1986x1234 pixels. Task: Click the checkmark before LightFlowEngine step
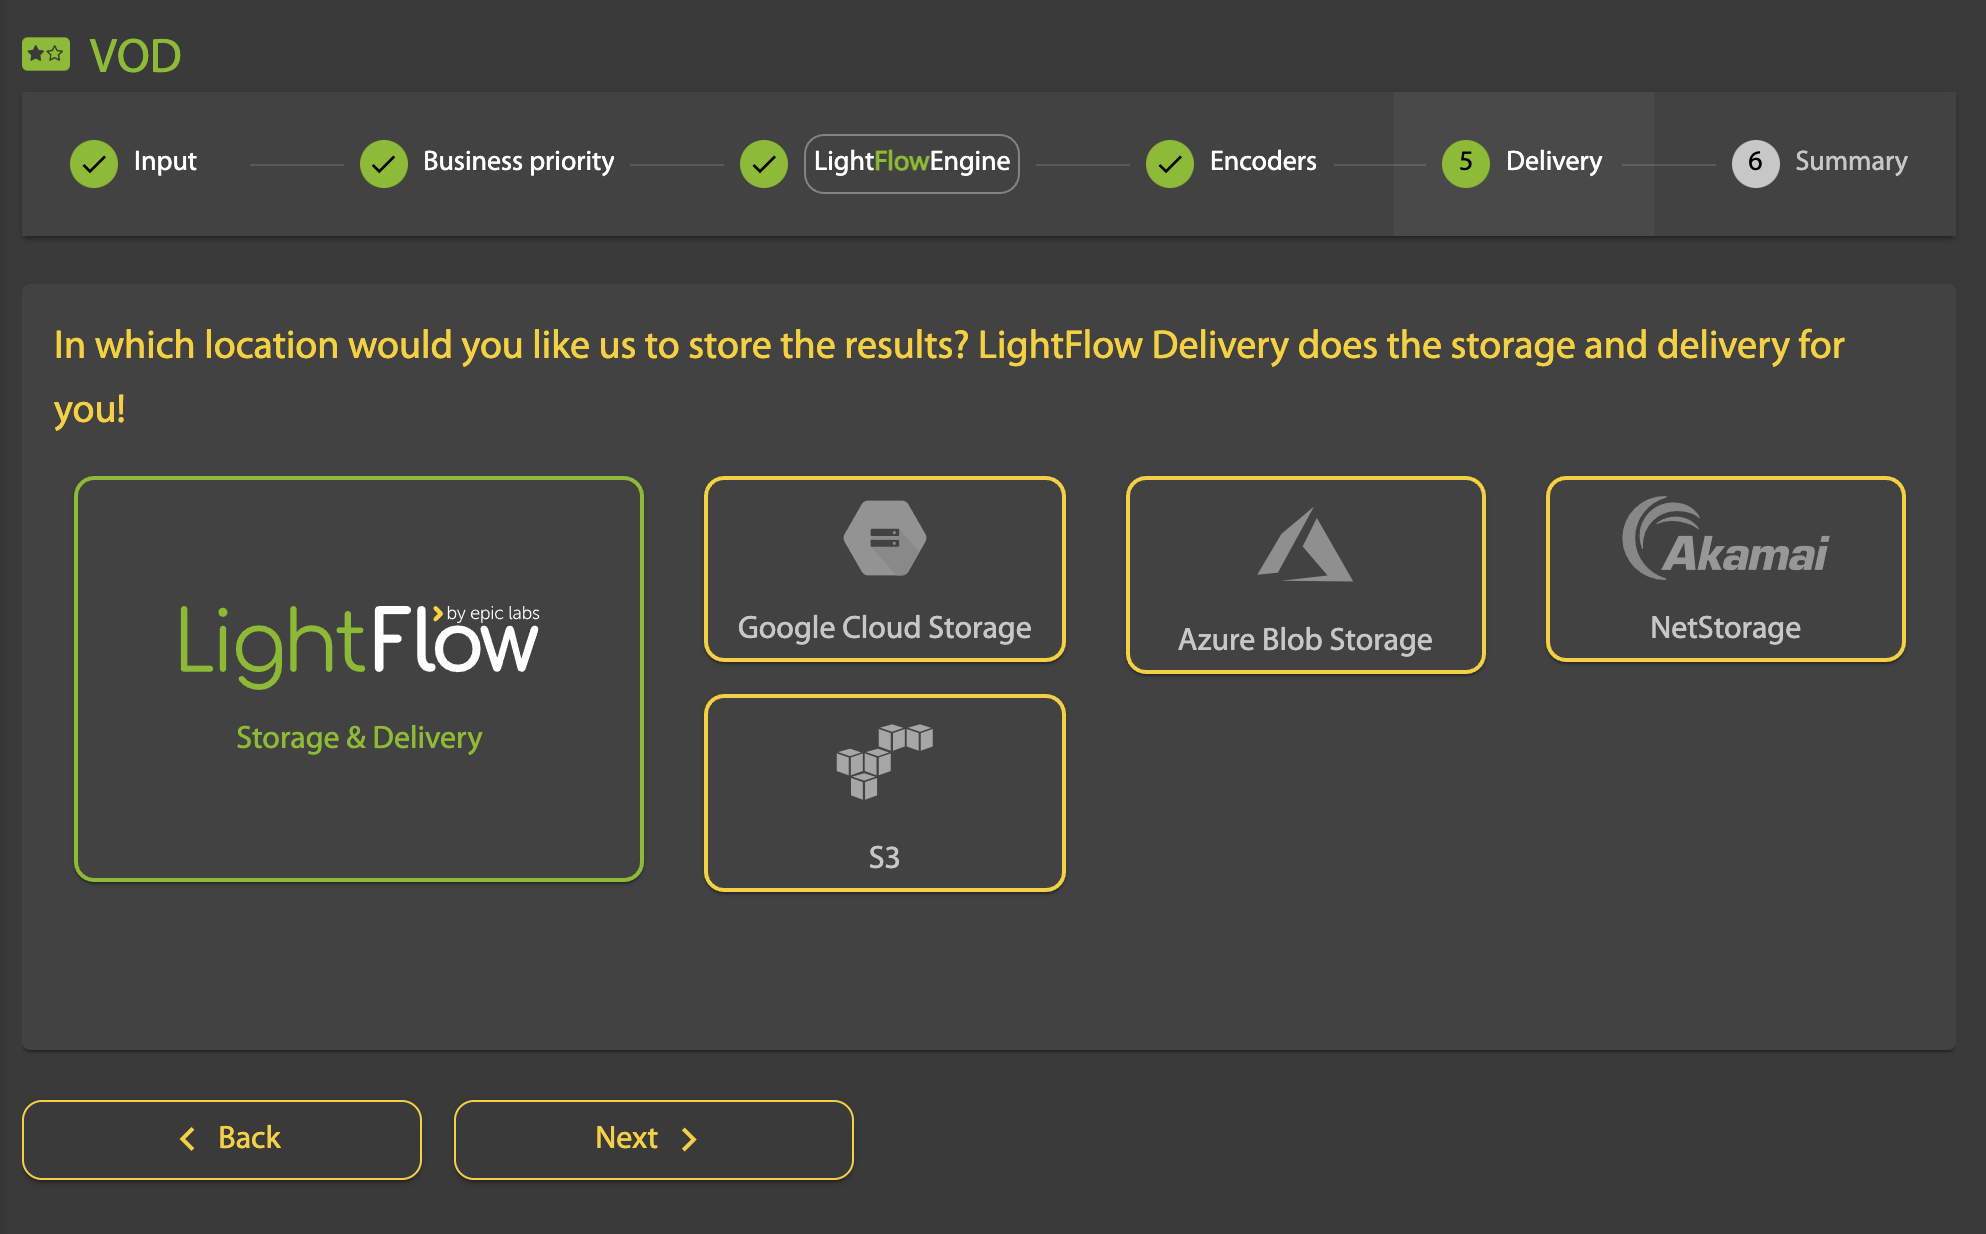tap(764, 163)
